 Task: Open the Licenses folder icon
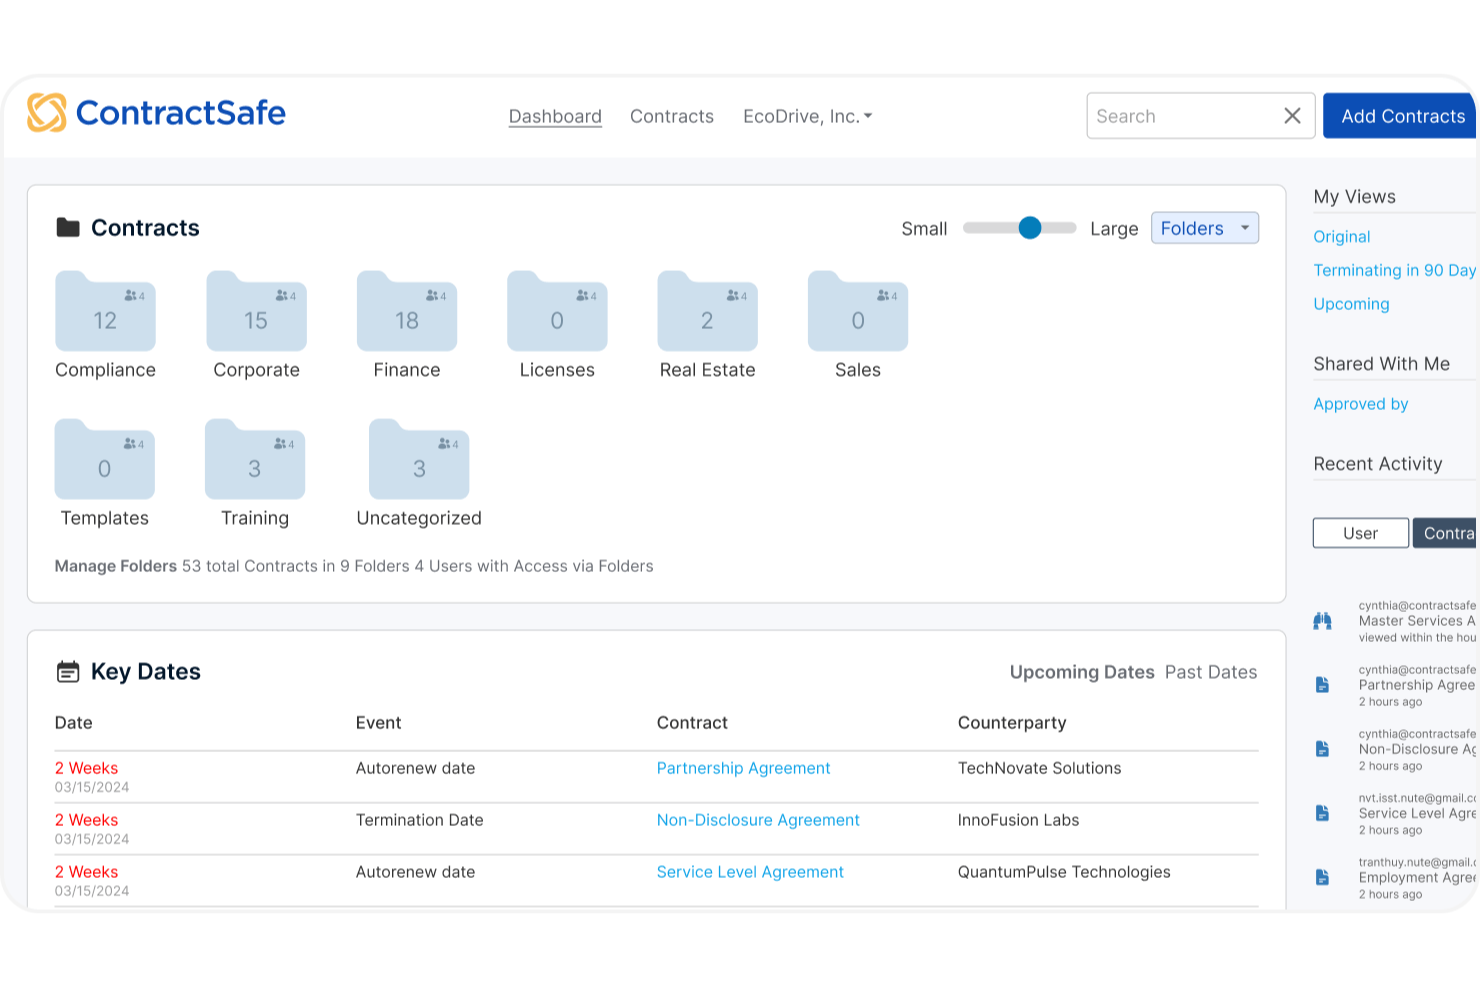557,311
